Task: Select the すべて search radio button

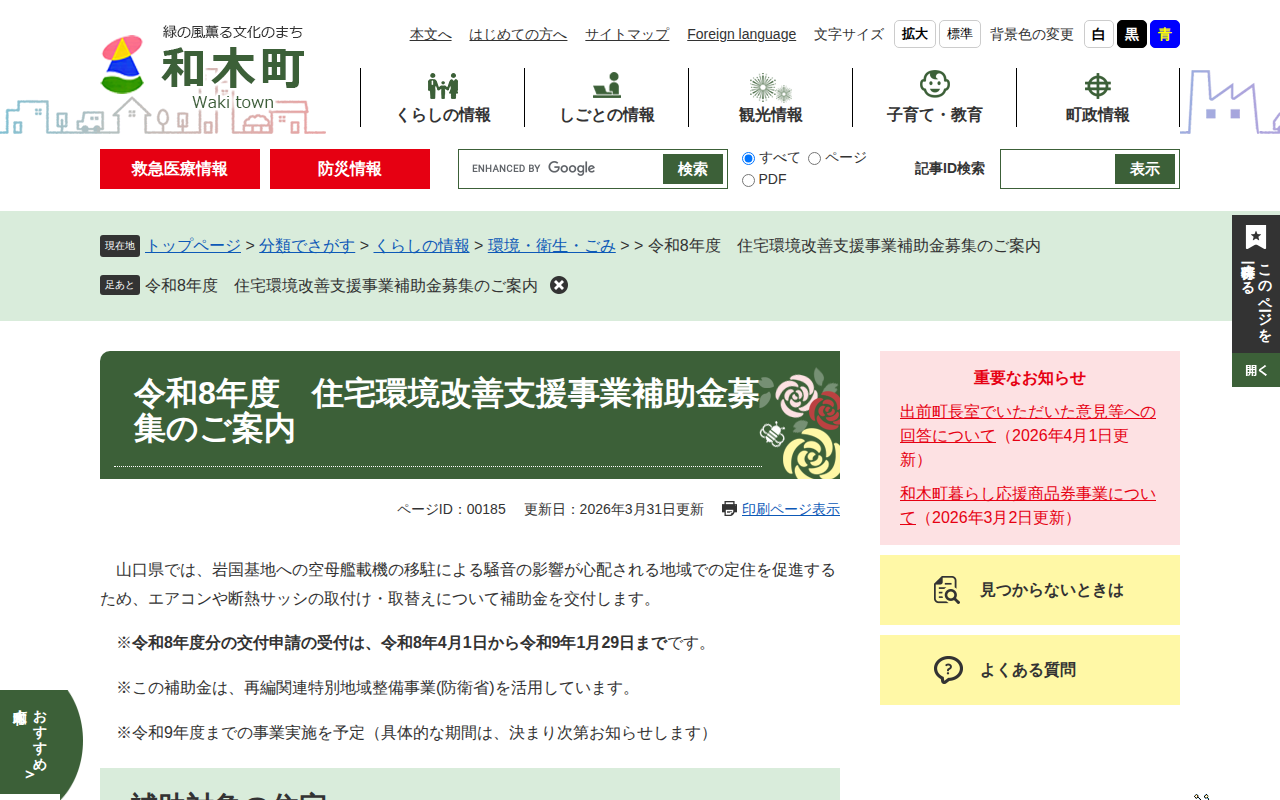Action: coord(747,158)
